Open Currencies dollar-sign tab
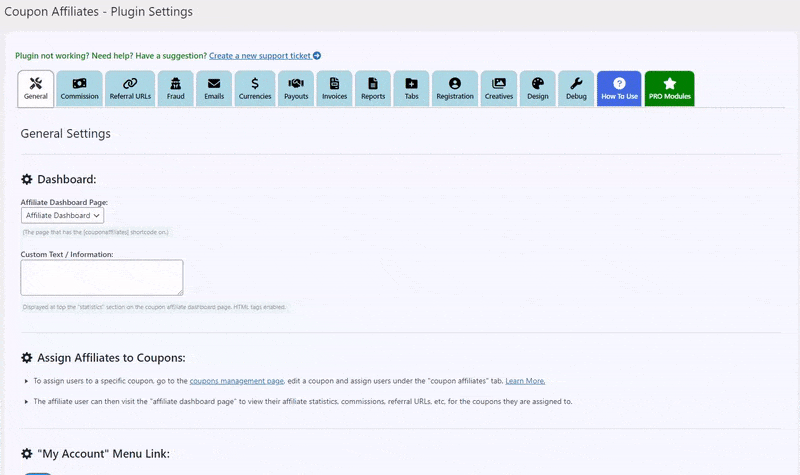Viewport: 800px width, 475px height. 255,89
